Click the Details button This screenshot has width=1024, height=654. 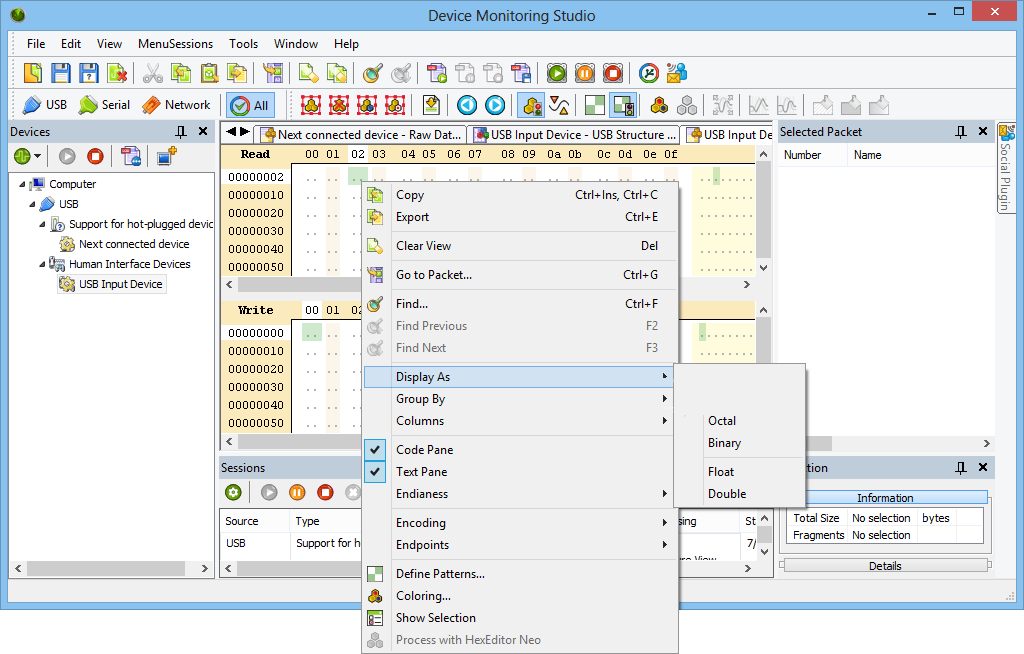[x=884, y=566]
